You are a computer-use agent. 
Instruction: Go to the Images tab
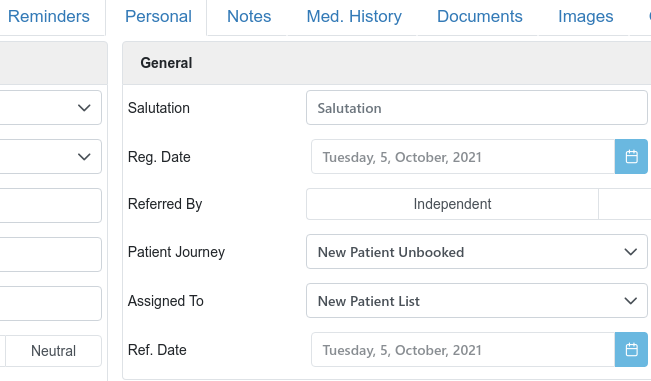pos(585,17)
